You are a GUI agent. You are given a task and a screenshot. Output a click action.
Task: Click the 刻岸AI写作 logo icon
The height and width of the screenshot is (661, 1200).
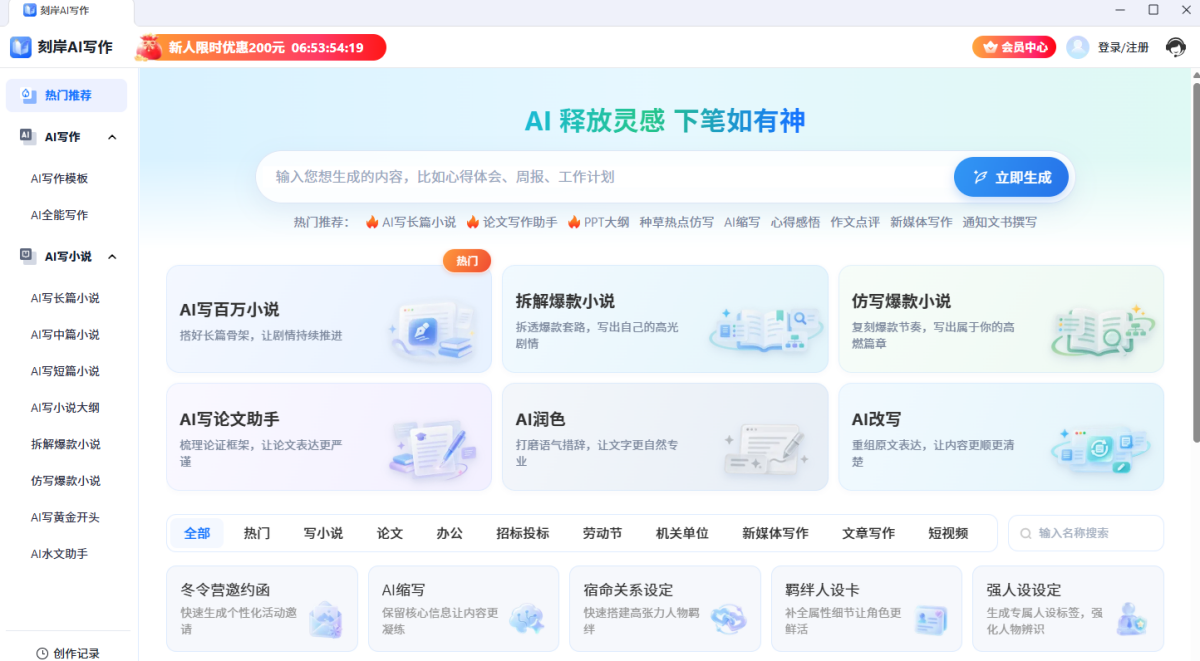(21, 47)
